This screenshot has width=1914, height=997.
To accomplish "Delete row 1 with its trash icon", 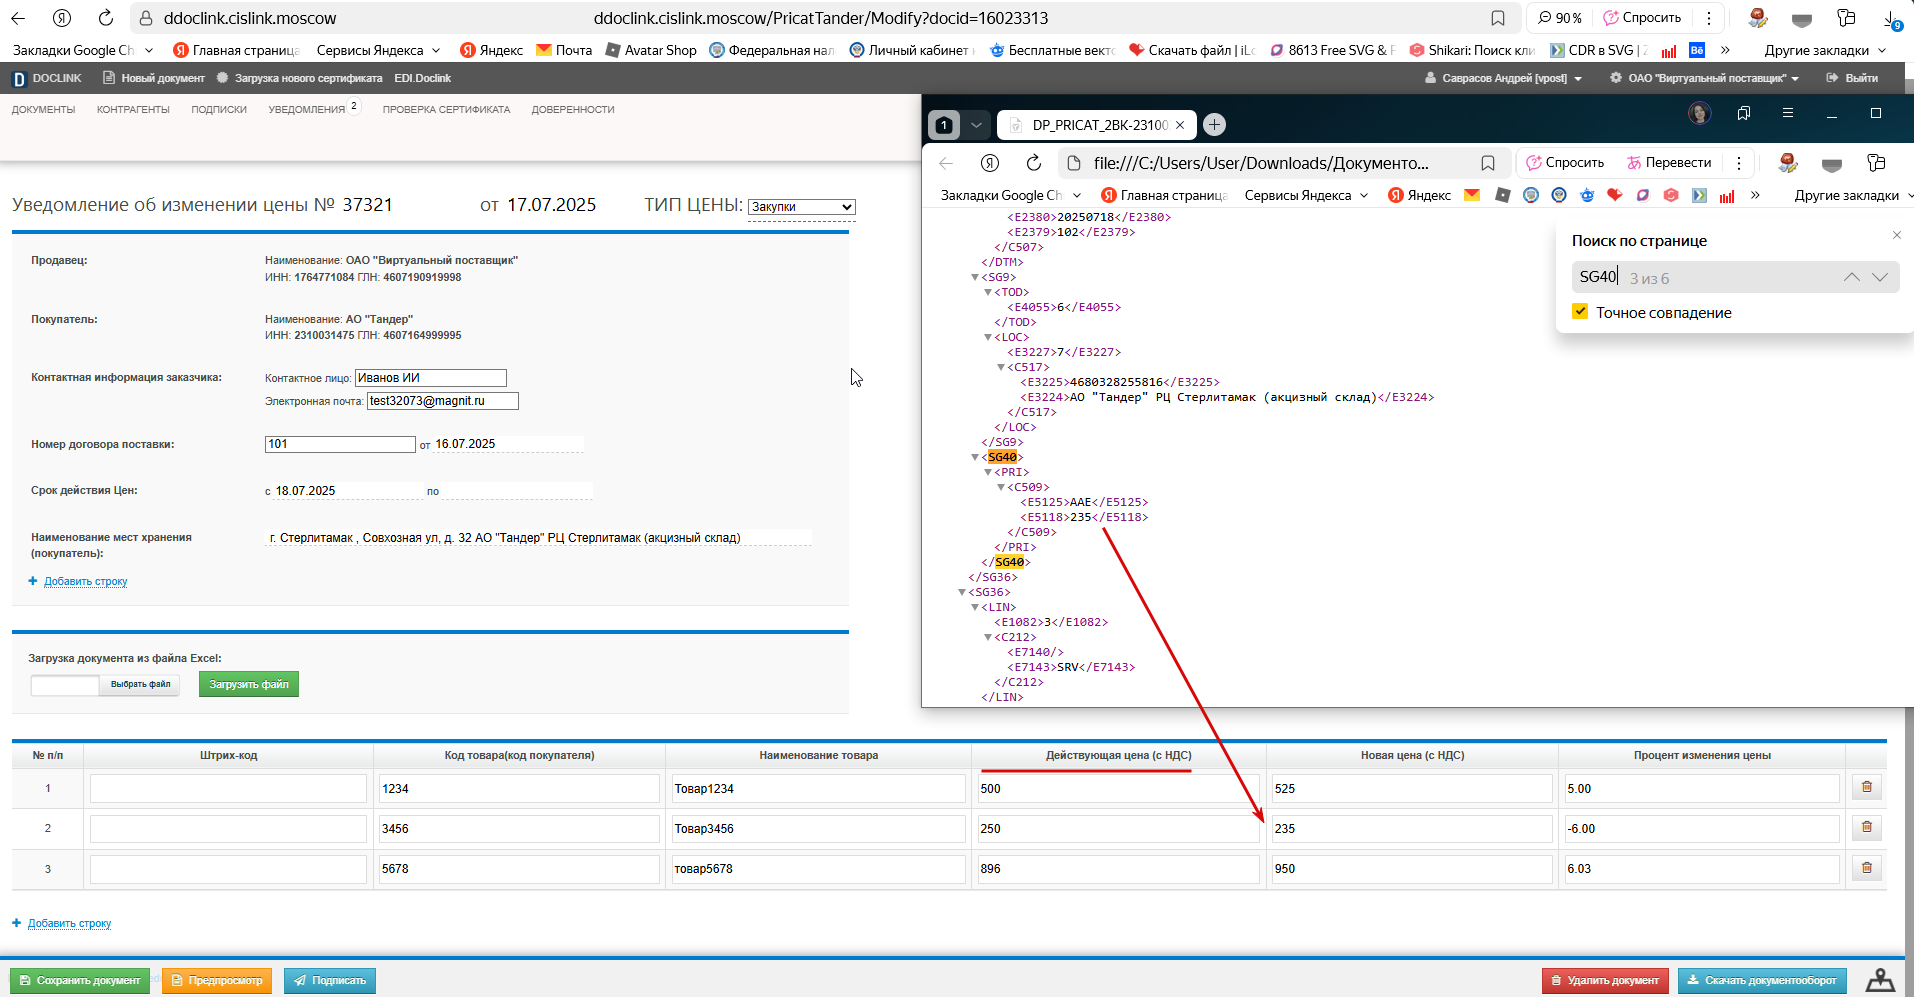I will click(1866, 787).
